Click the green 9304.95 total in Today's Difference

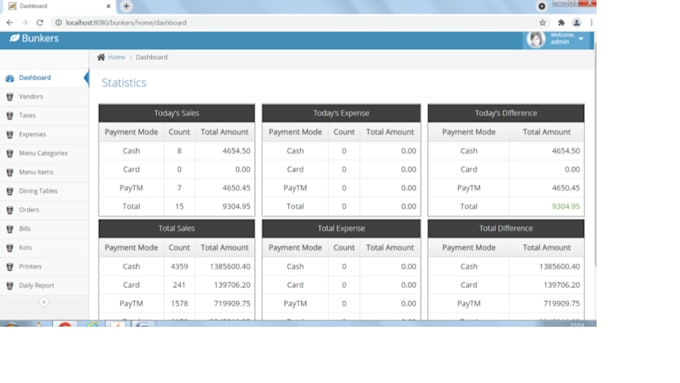coord(566,206)
